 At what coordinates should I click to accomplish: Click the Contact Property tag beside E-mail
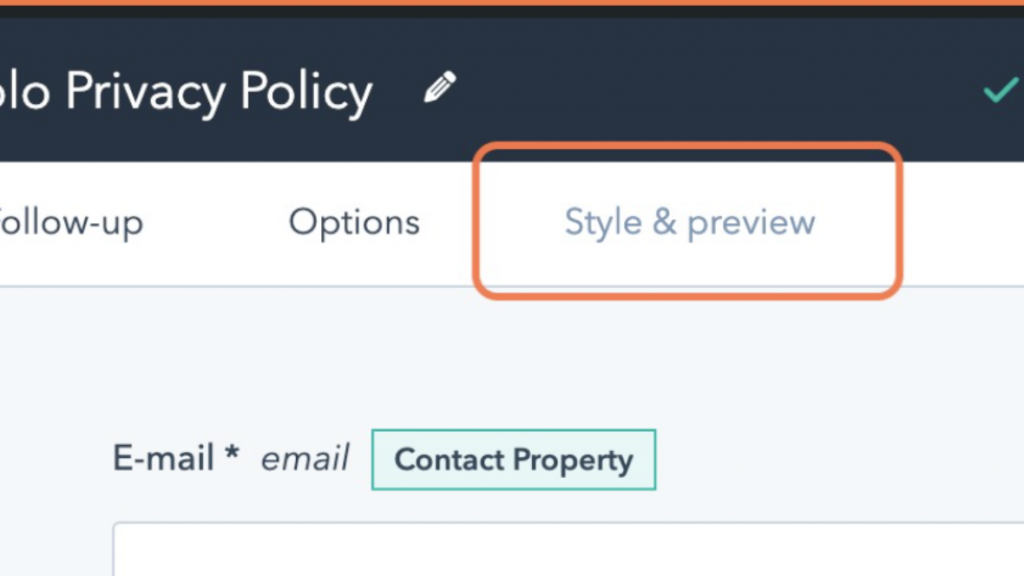coord(513,459)
